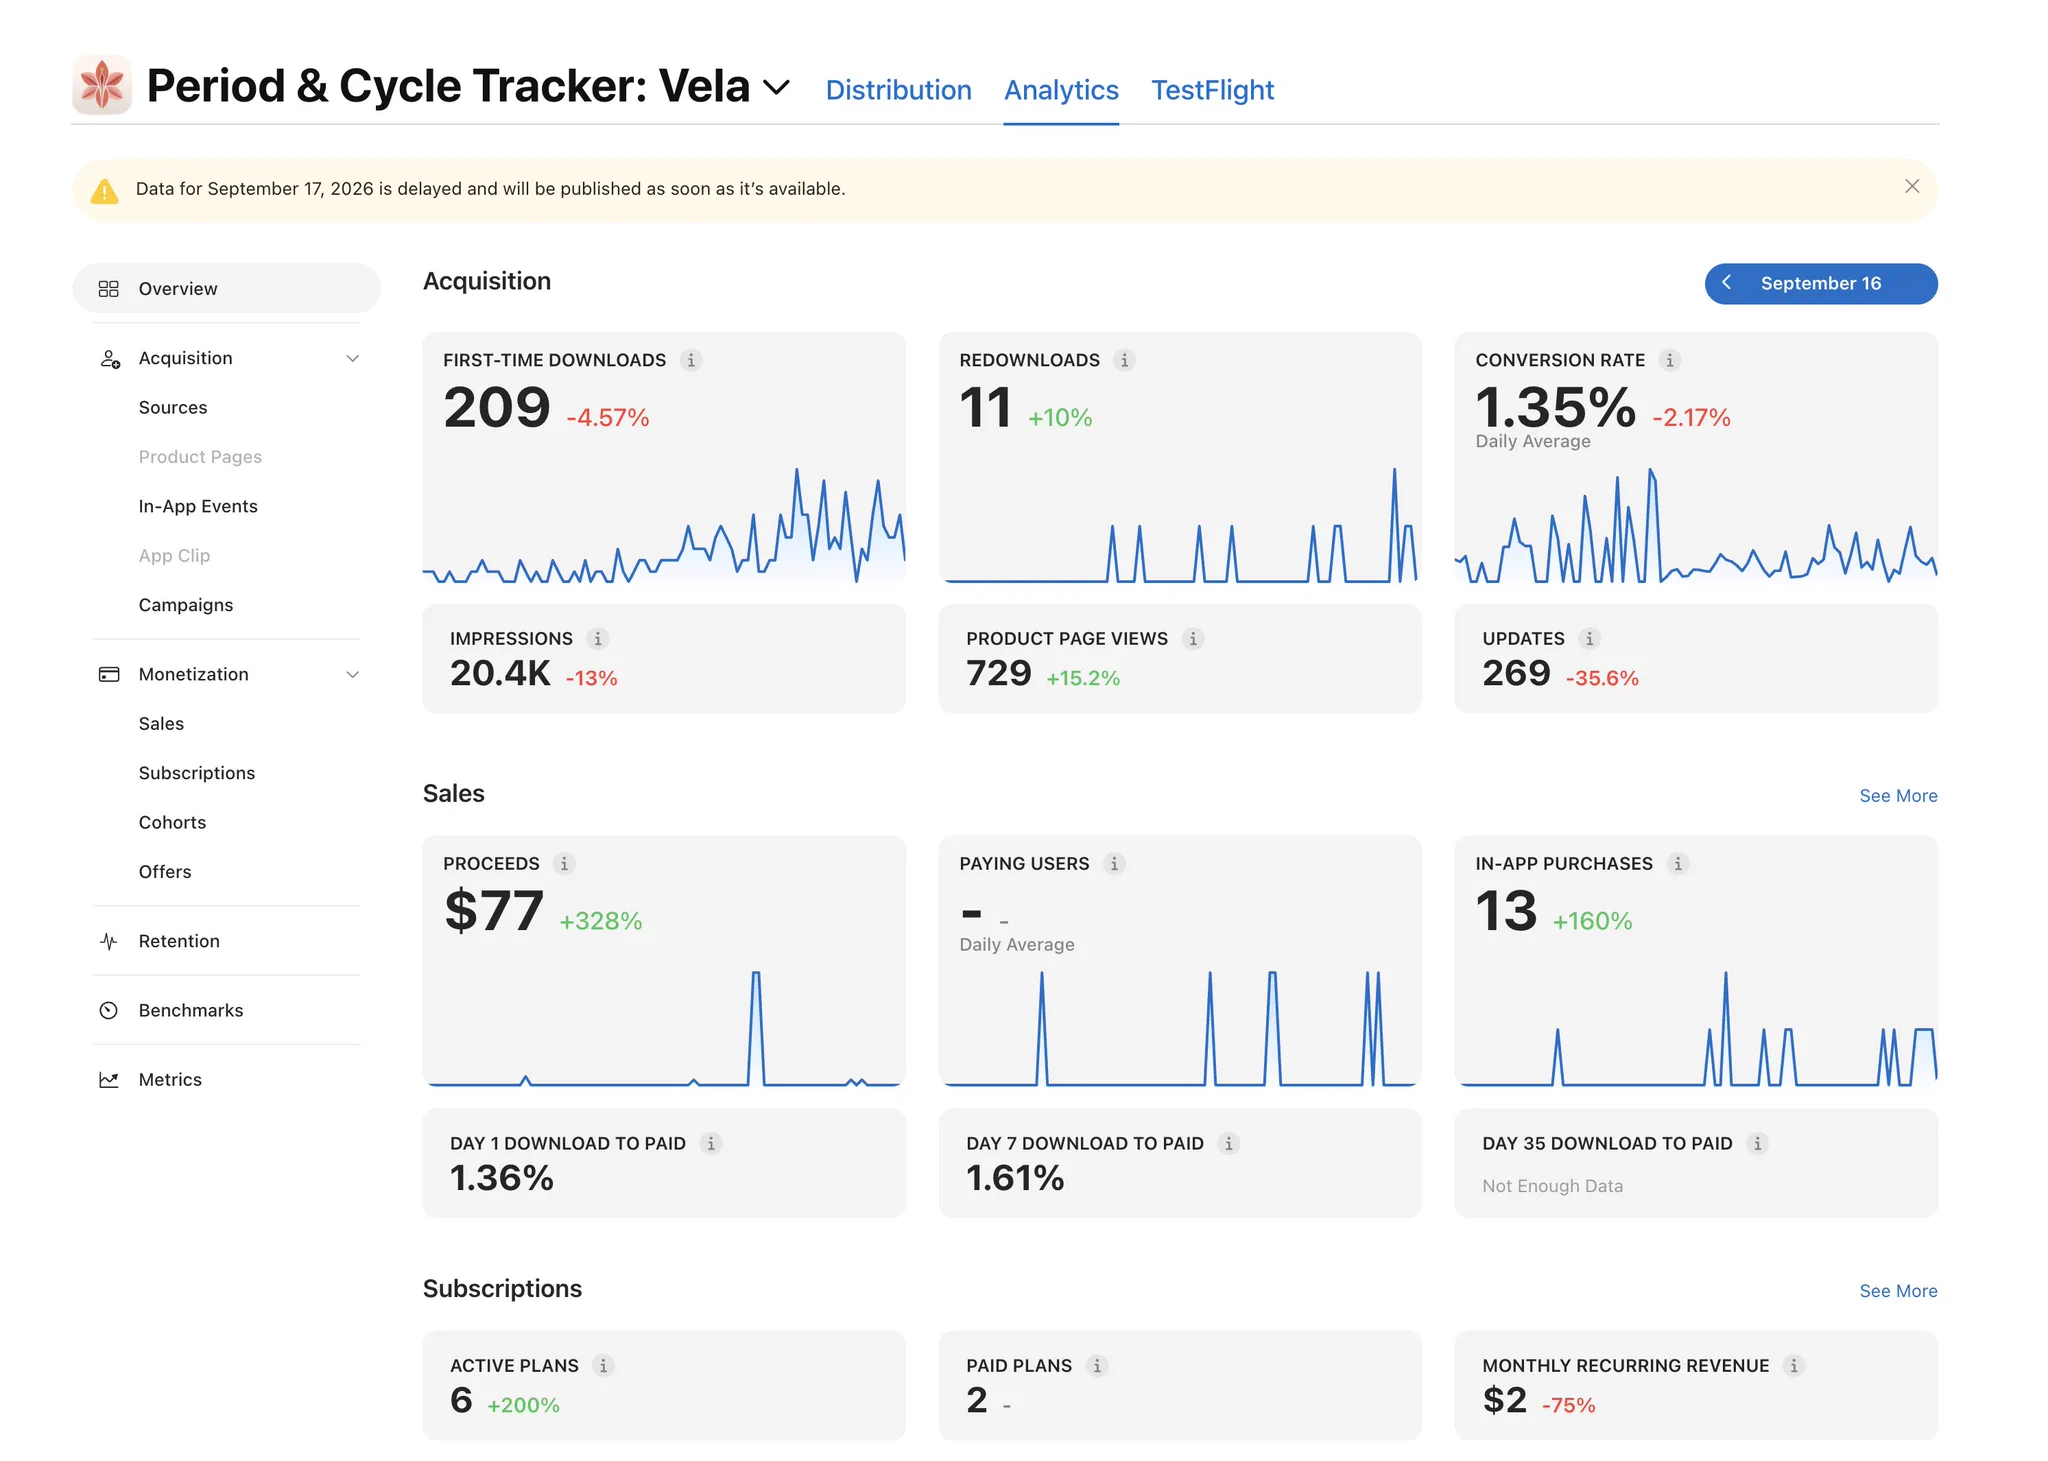Image resolution: width=2048 pixels, height=1461 pixels.
Task: Open the In-App Purchases chart
Action: pos(1696,1028)
